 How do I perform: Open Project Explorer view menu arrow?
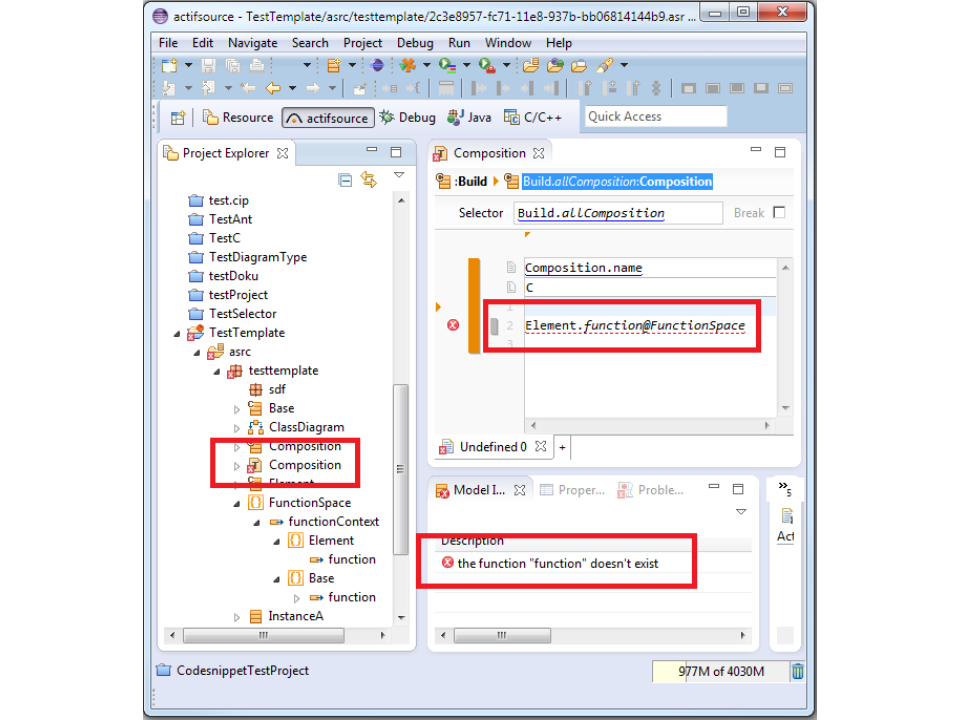point(399,175)
